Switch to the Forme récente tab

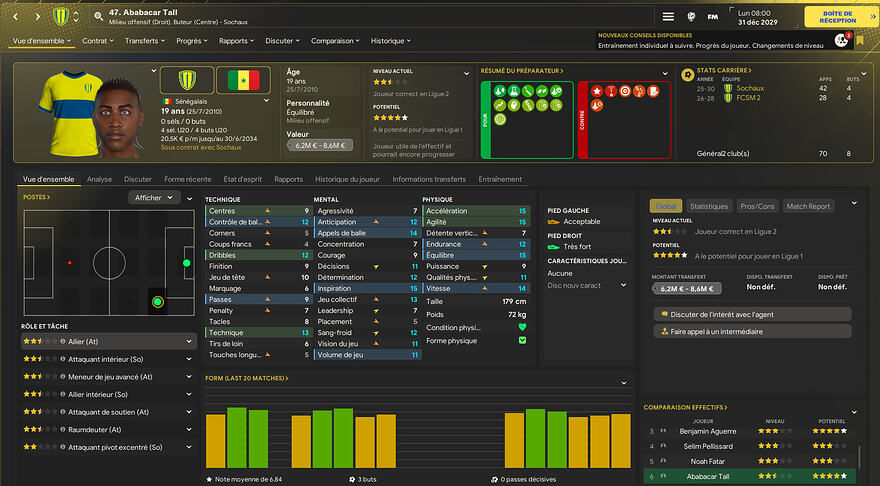[x=188, y=179]
